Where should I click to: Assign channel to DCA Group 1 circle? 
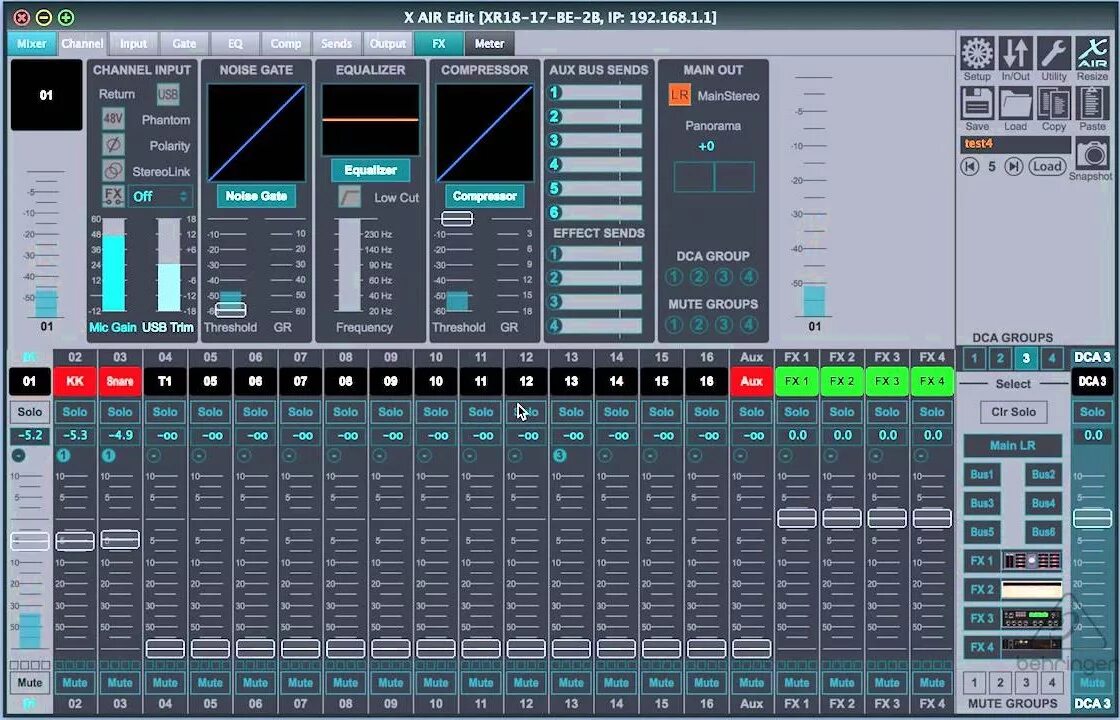point(674,277)
